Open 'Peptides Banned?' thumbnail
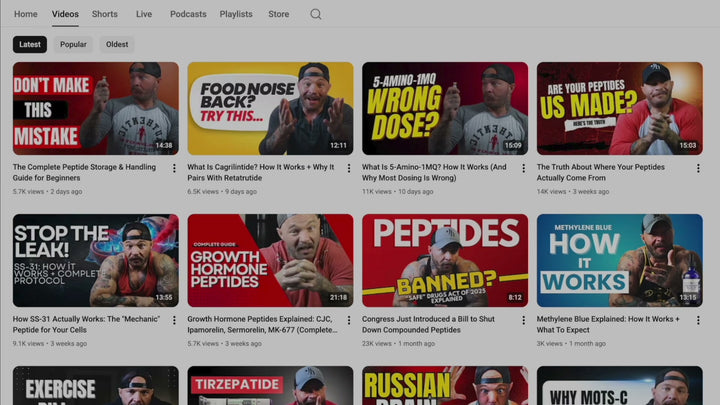 pos(445,260)
